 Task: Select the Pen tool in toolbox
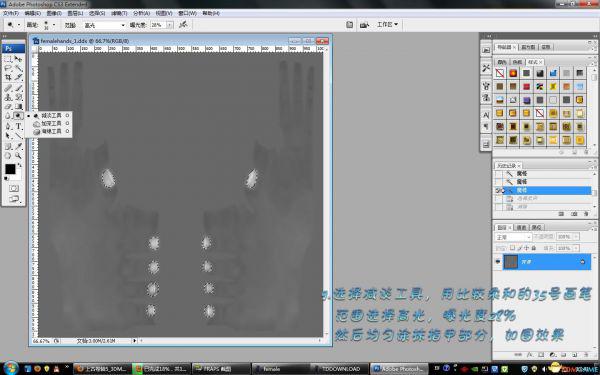tap(8, 126)
